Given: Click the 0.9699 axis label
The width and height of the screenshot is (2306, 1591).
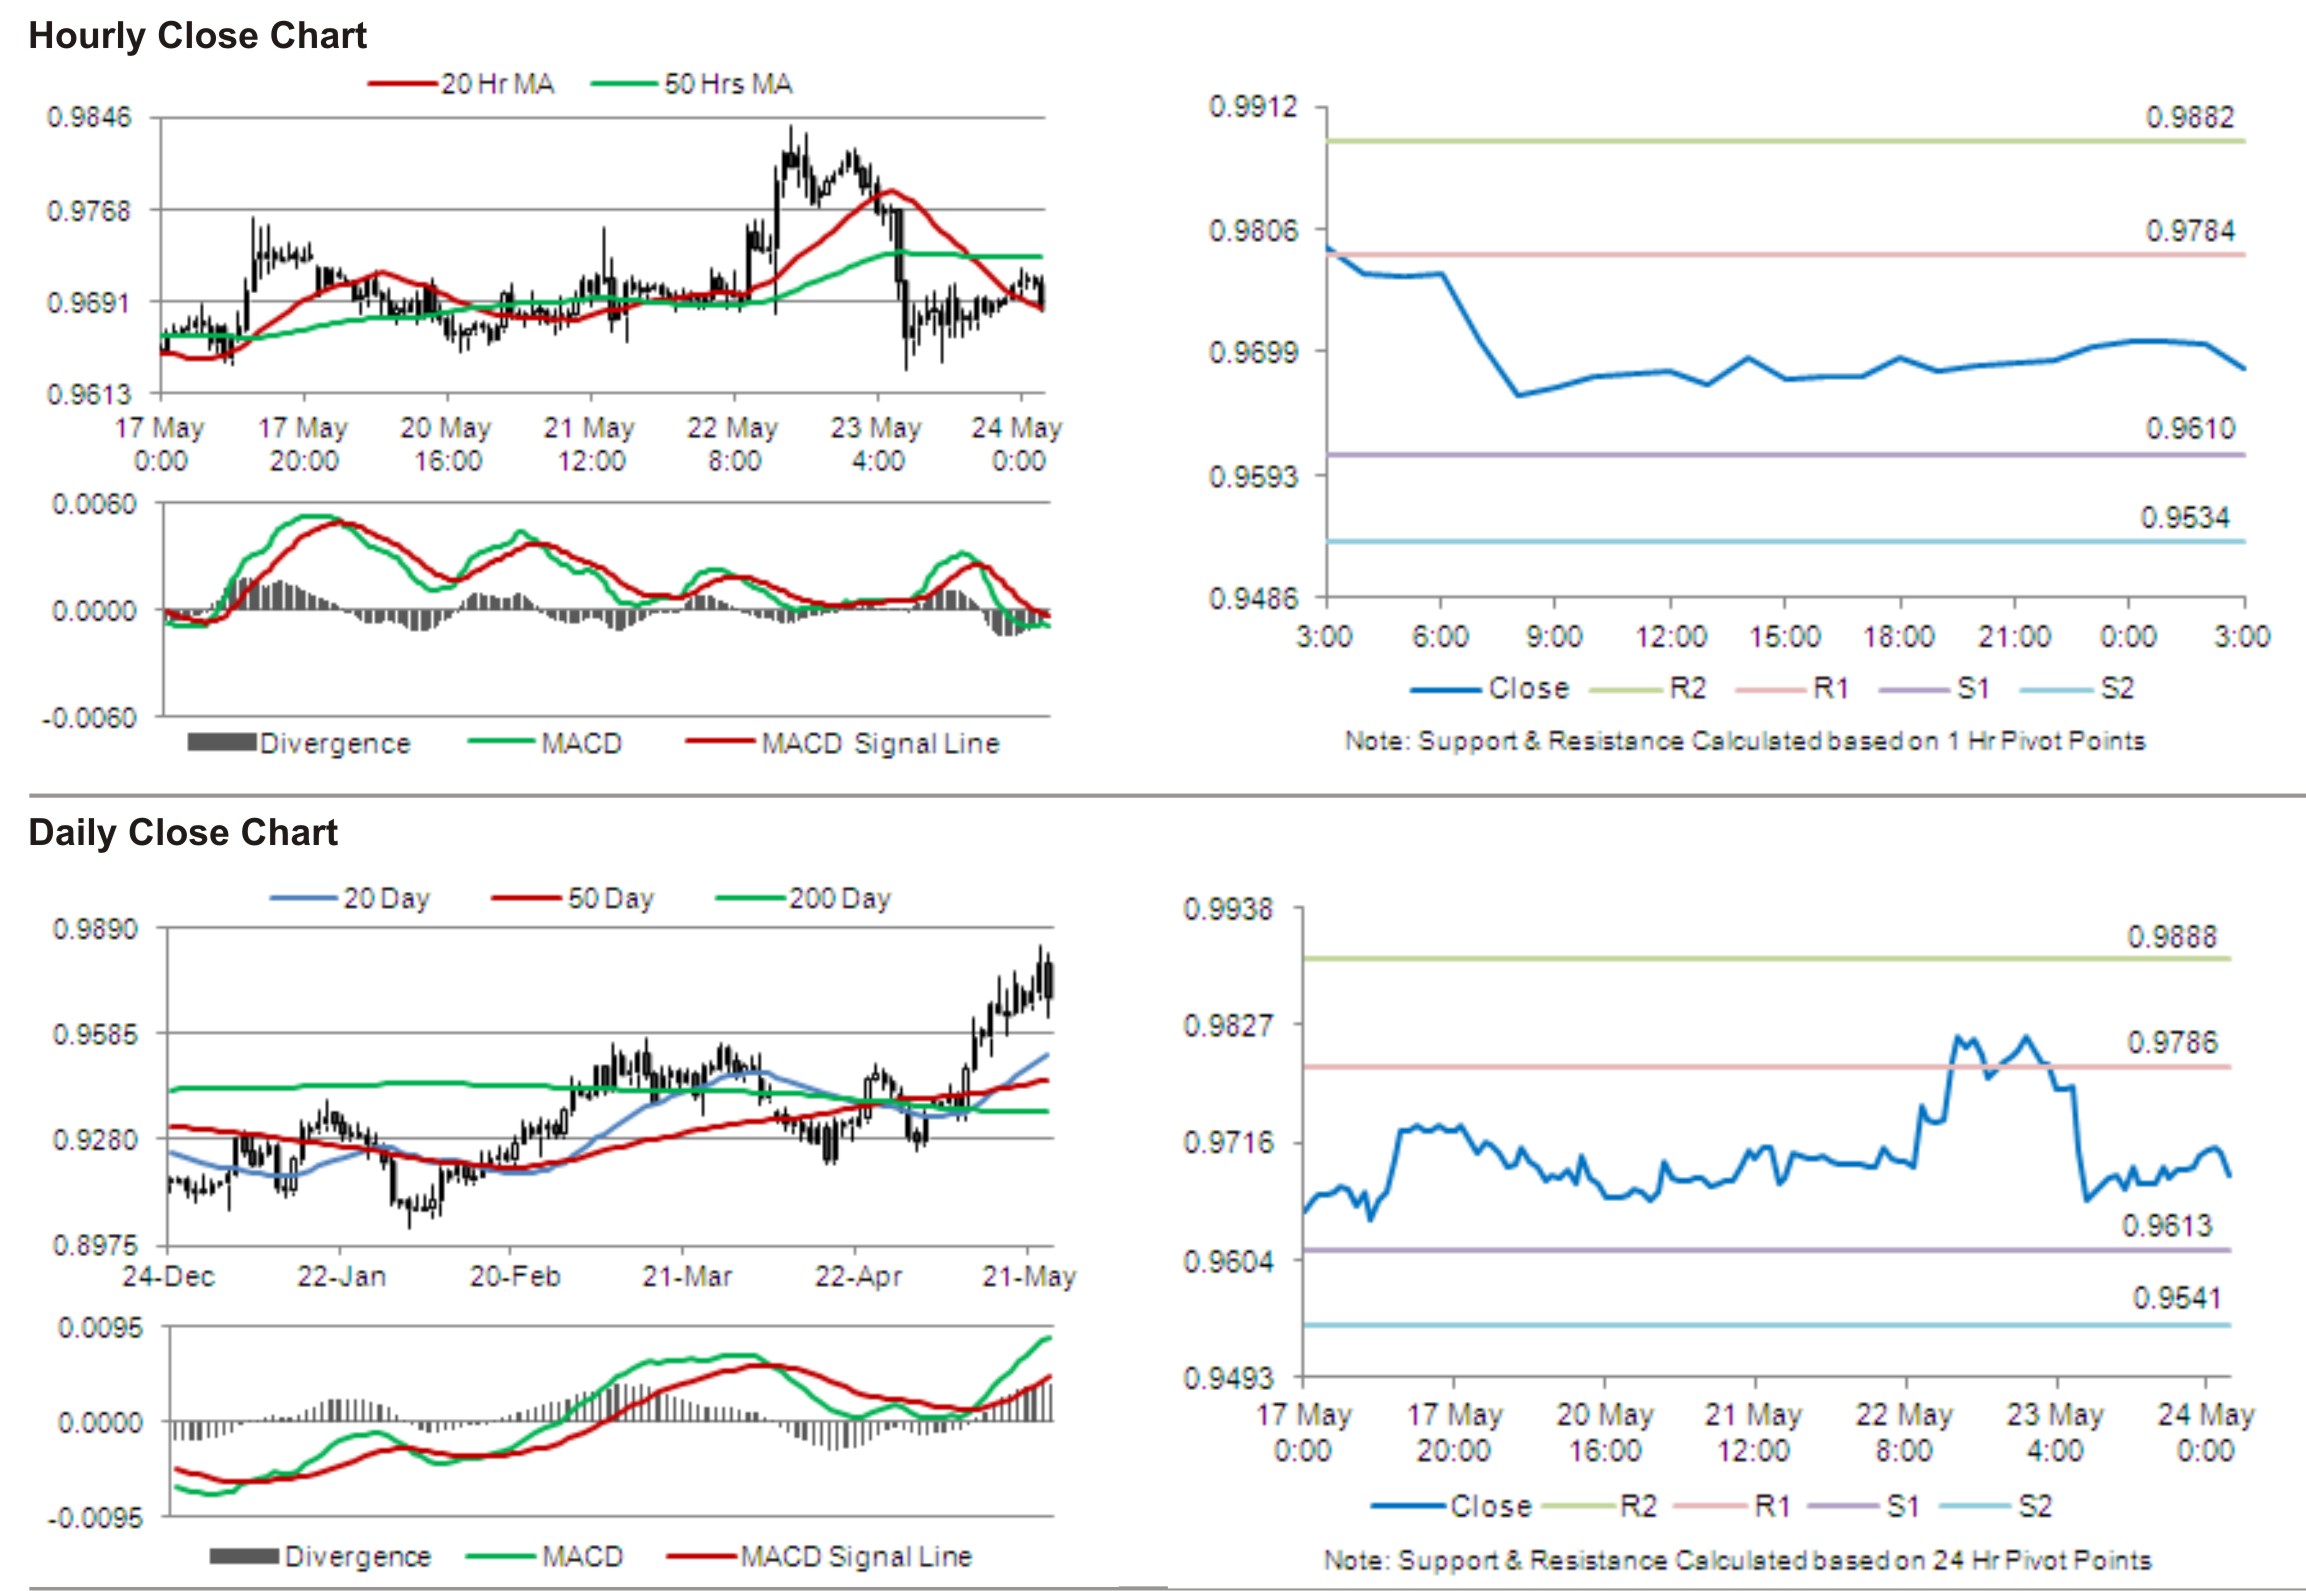Looking at the screenshot, I should (1252, 352).
